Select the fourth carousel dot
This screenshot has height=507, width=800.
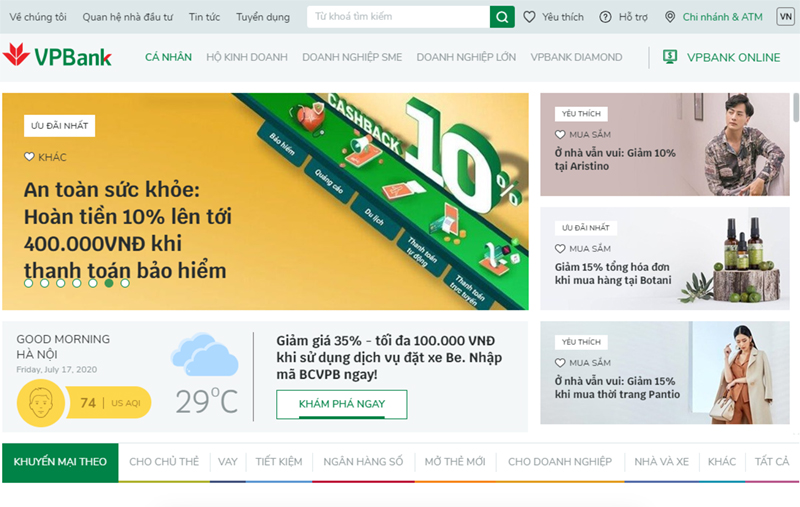coord(77,283)
